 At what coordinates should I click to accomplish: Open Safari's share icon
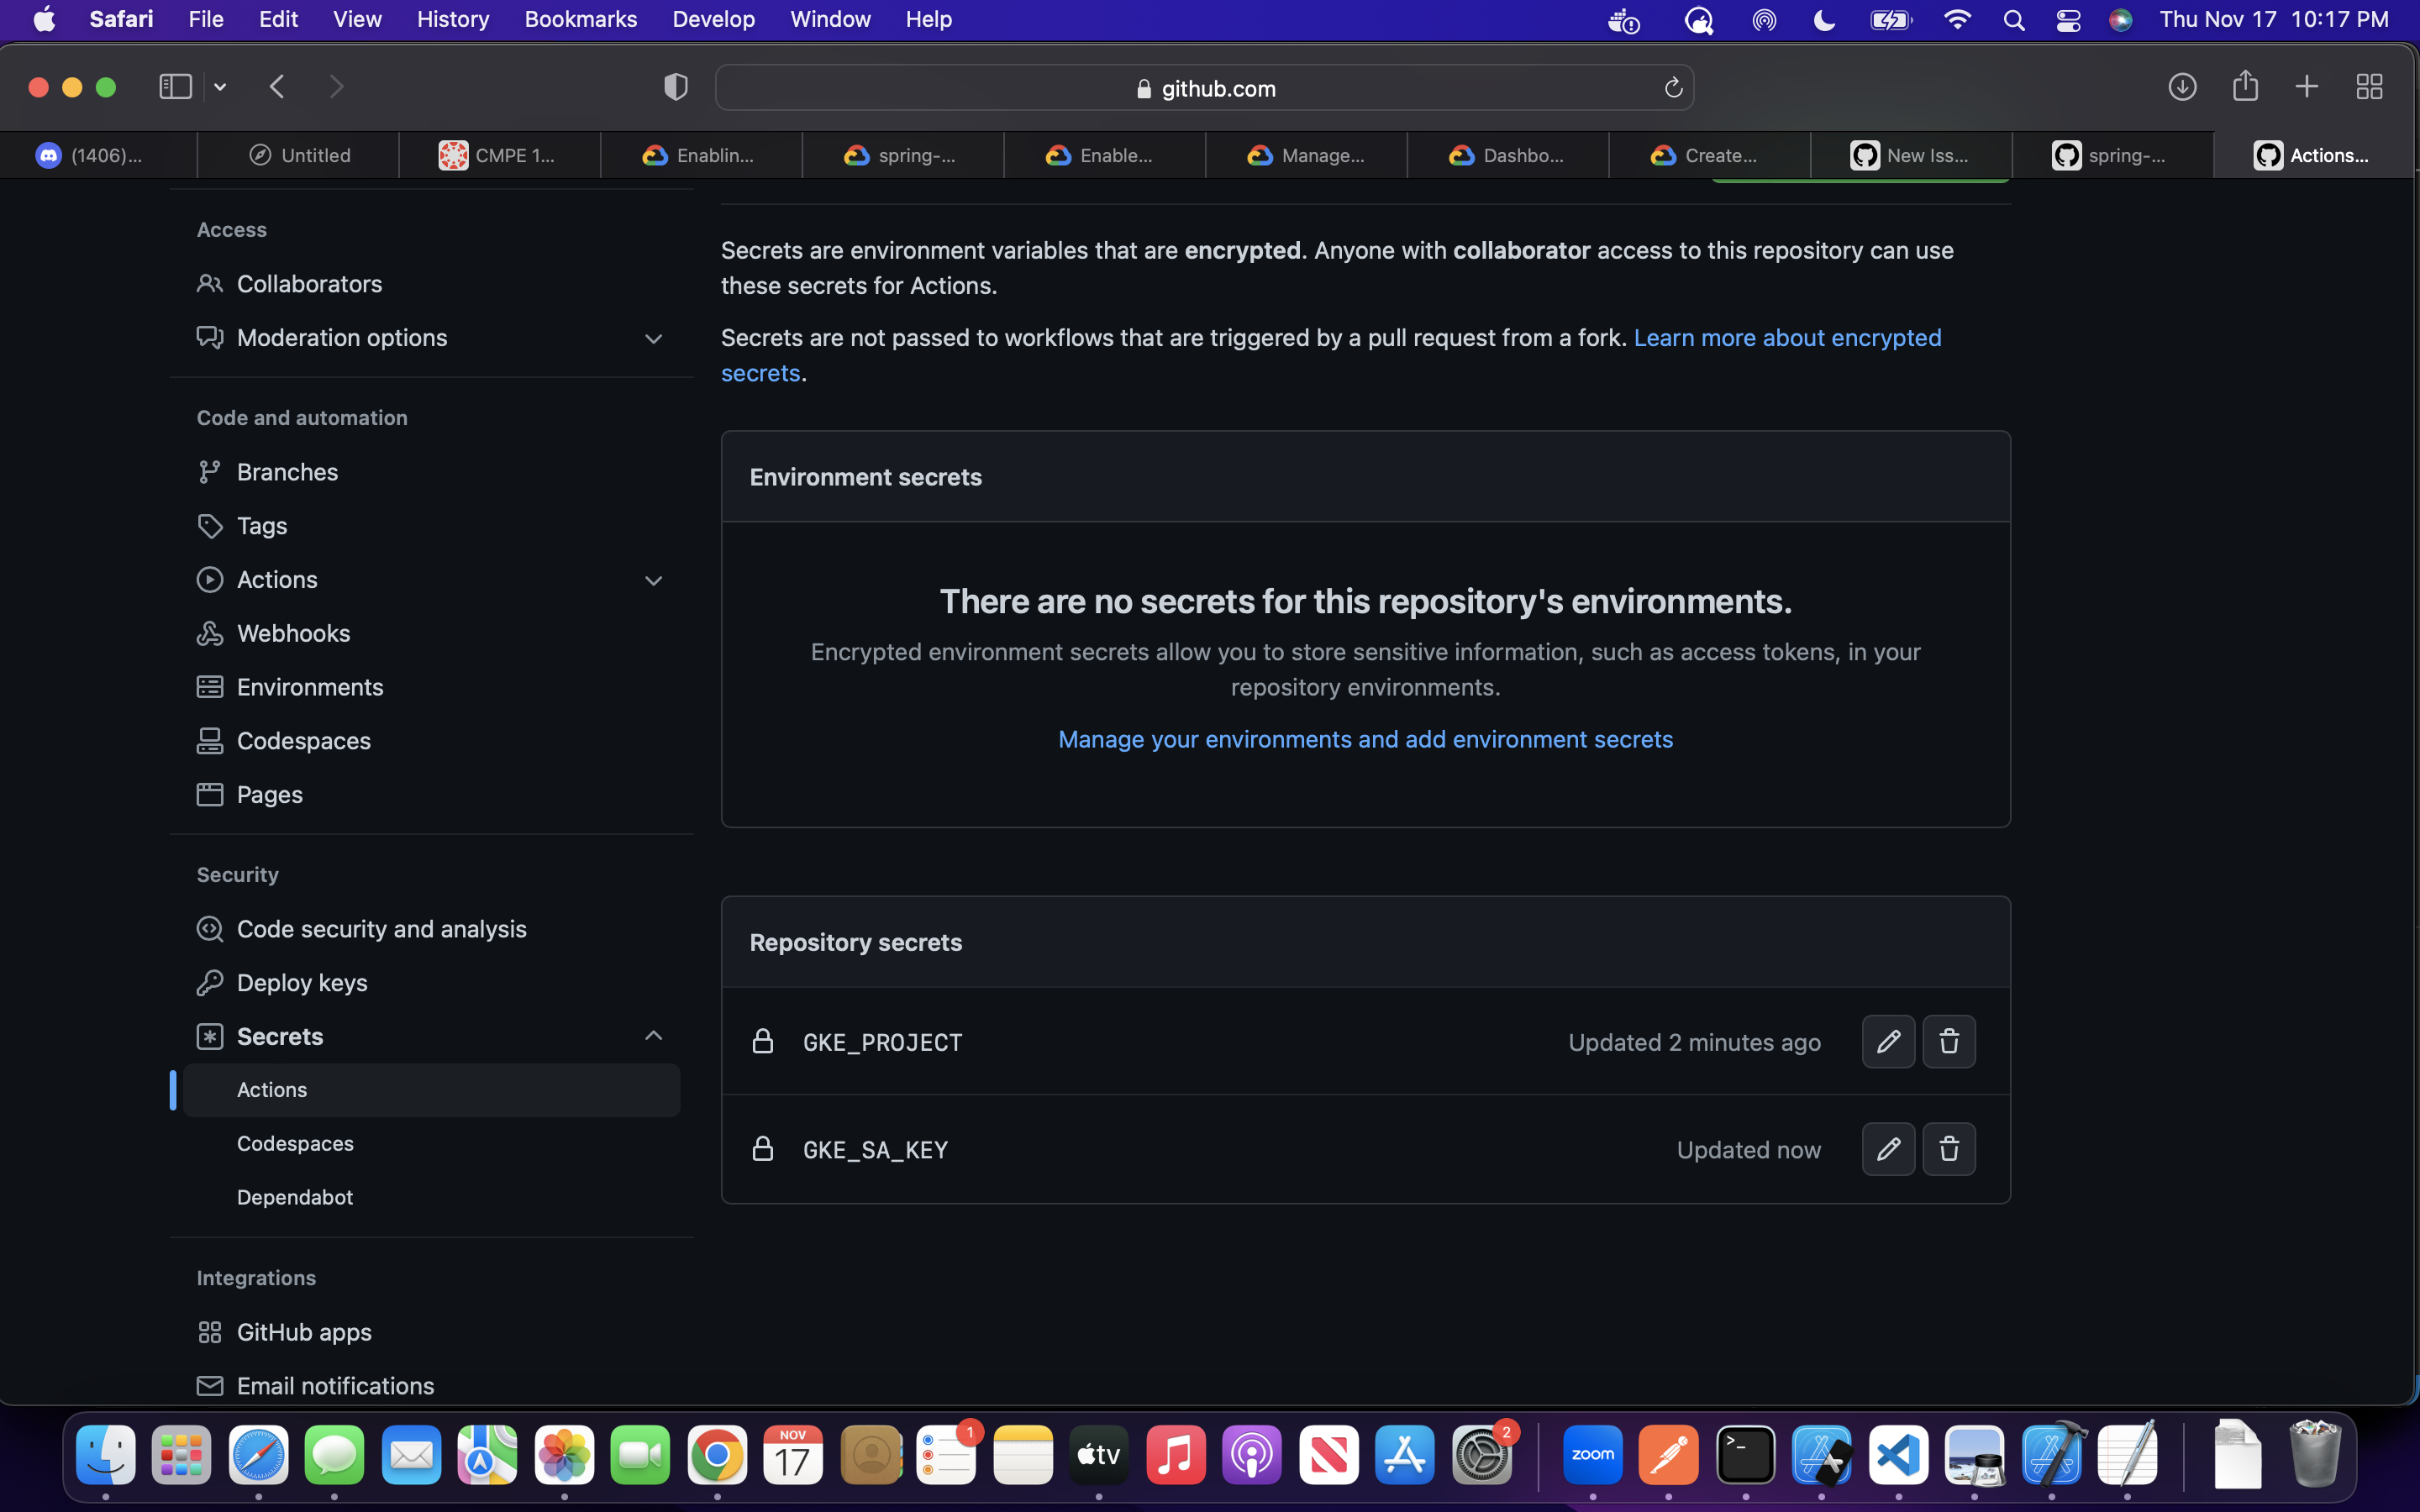(2245, 86)
